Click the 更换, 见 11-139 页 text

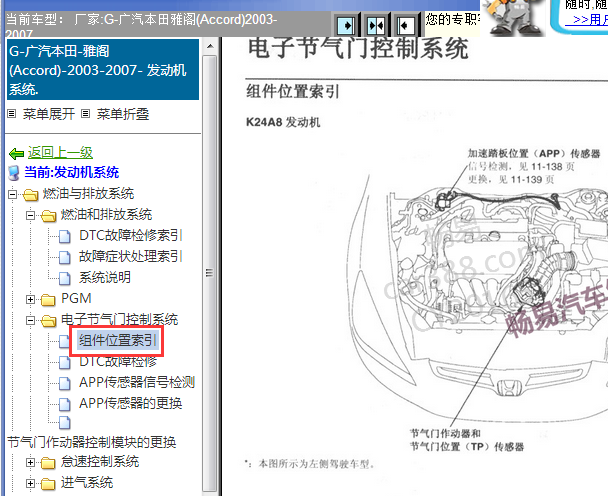[x=511, y=180]
